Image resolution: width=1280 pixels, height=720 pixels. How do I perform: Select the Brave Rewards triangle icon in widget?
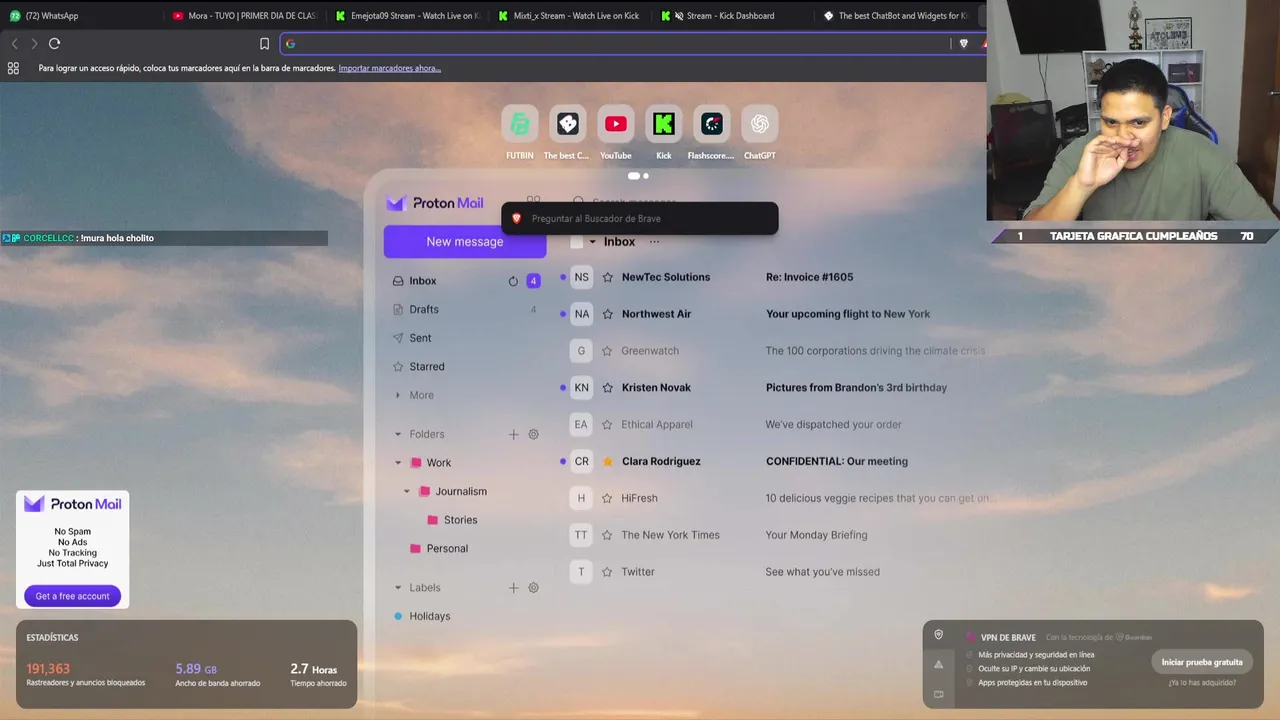[938, 665]
